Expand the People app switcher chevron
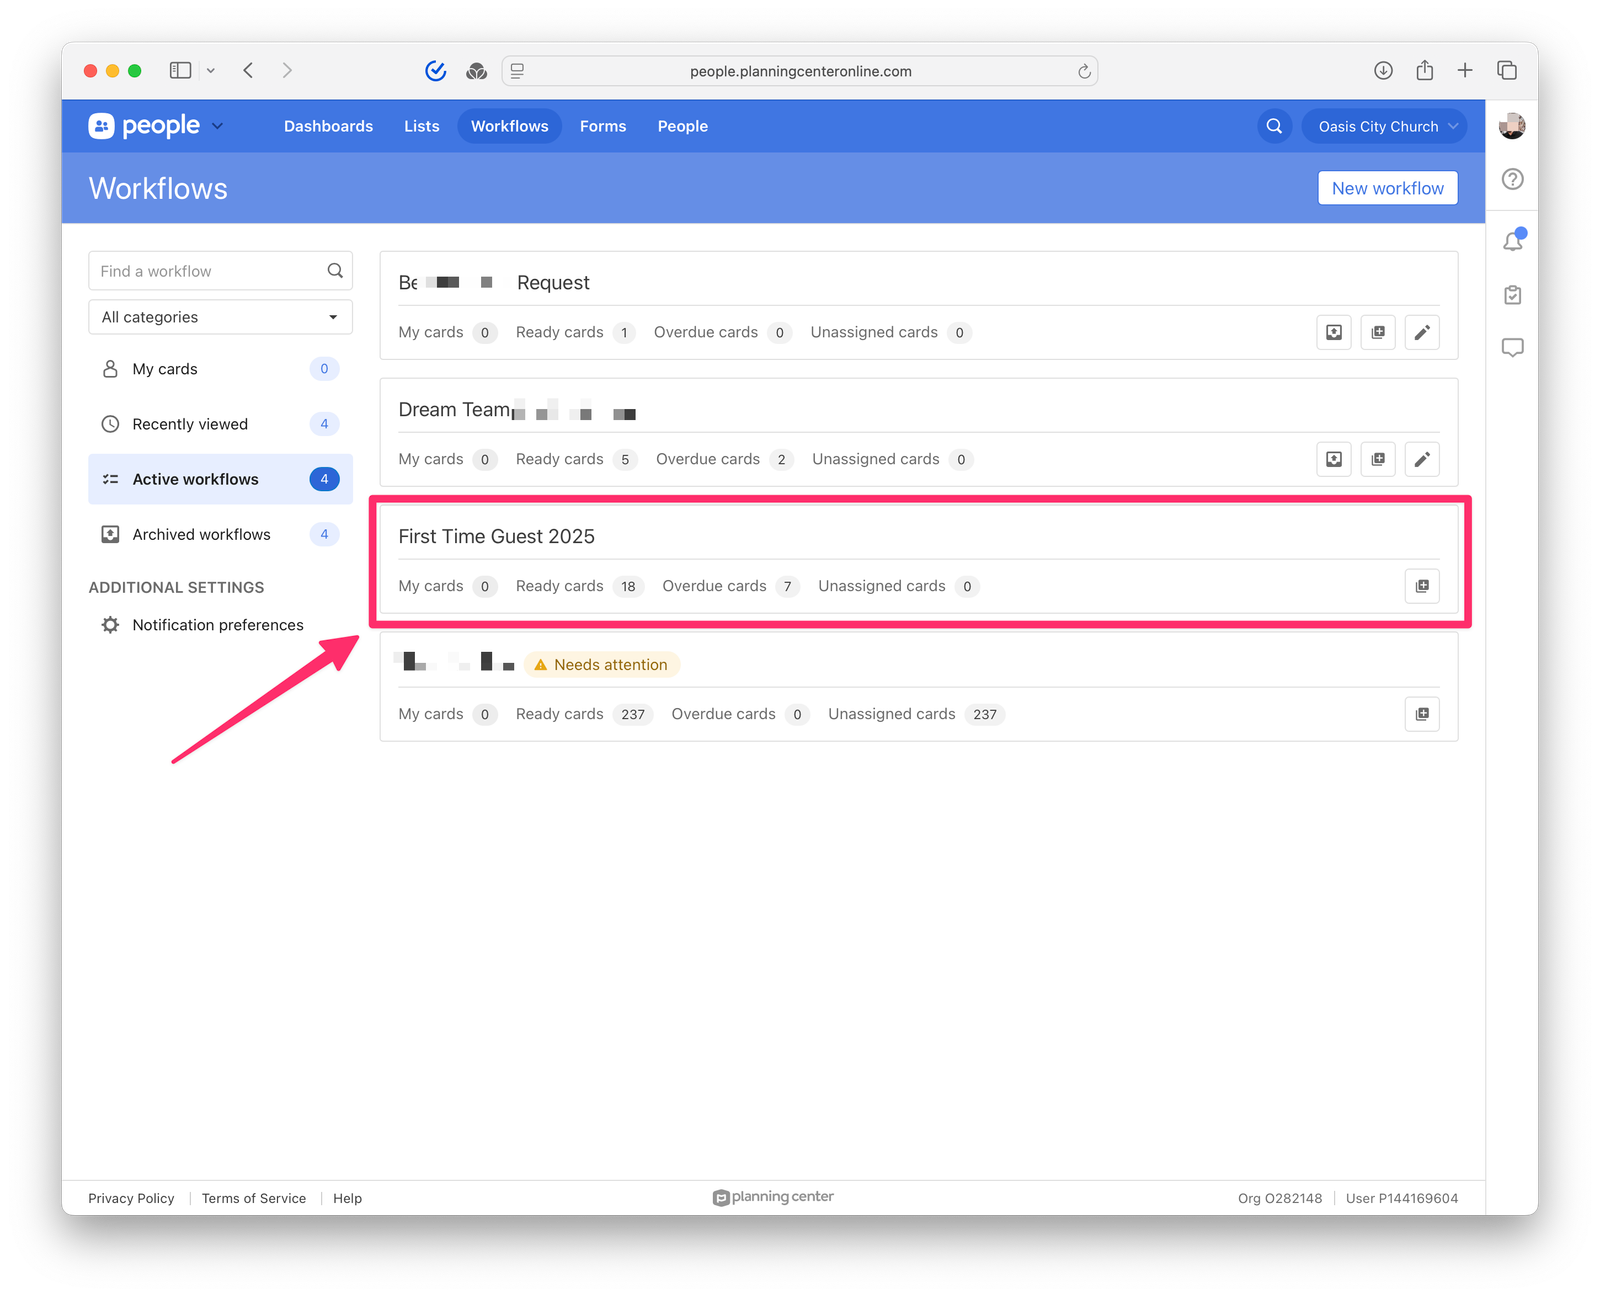 pyautogui.click(x=217, y=126)
